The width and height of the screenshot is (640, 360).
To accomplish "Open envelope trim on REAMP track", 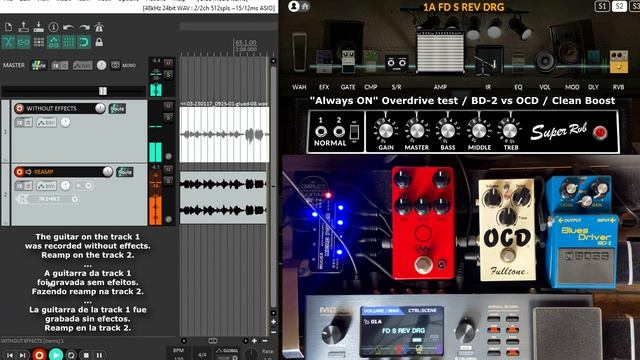I will [x=47, y=186].
